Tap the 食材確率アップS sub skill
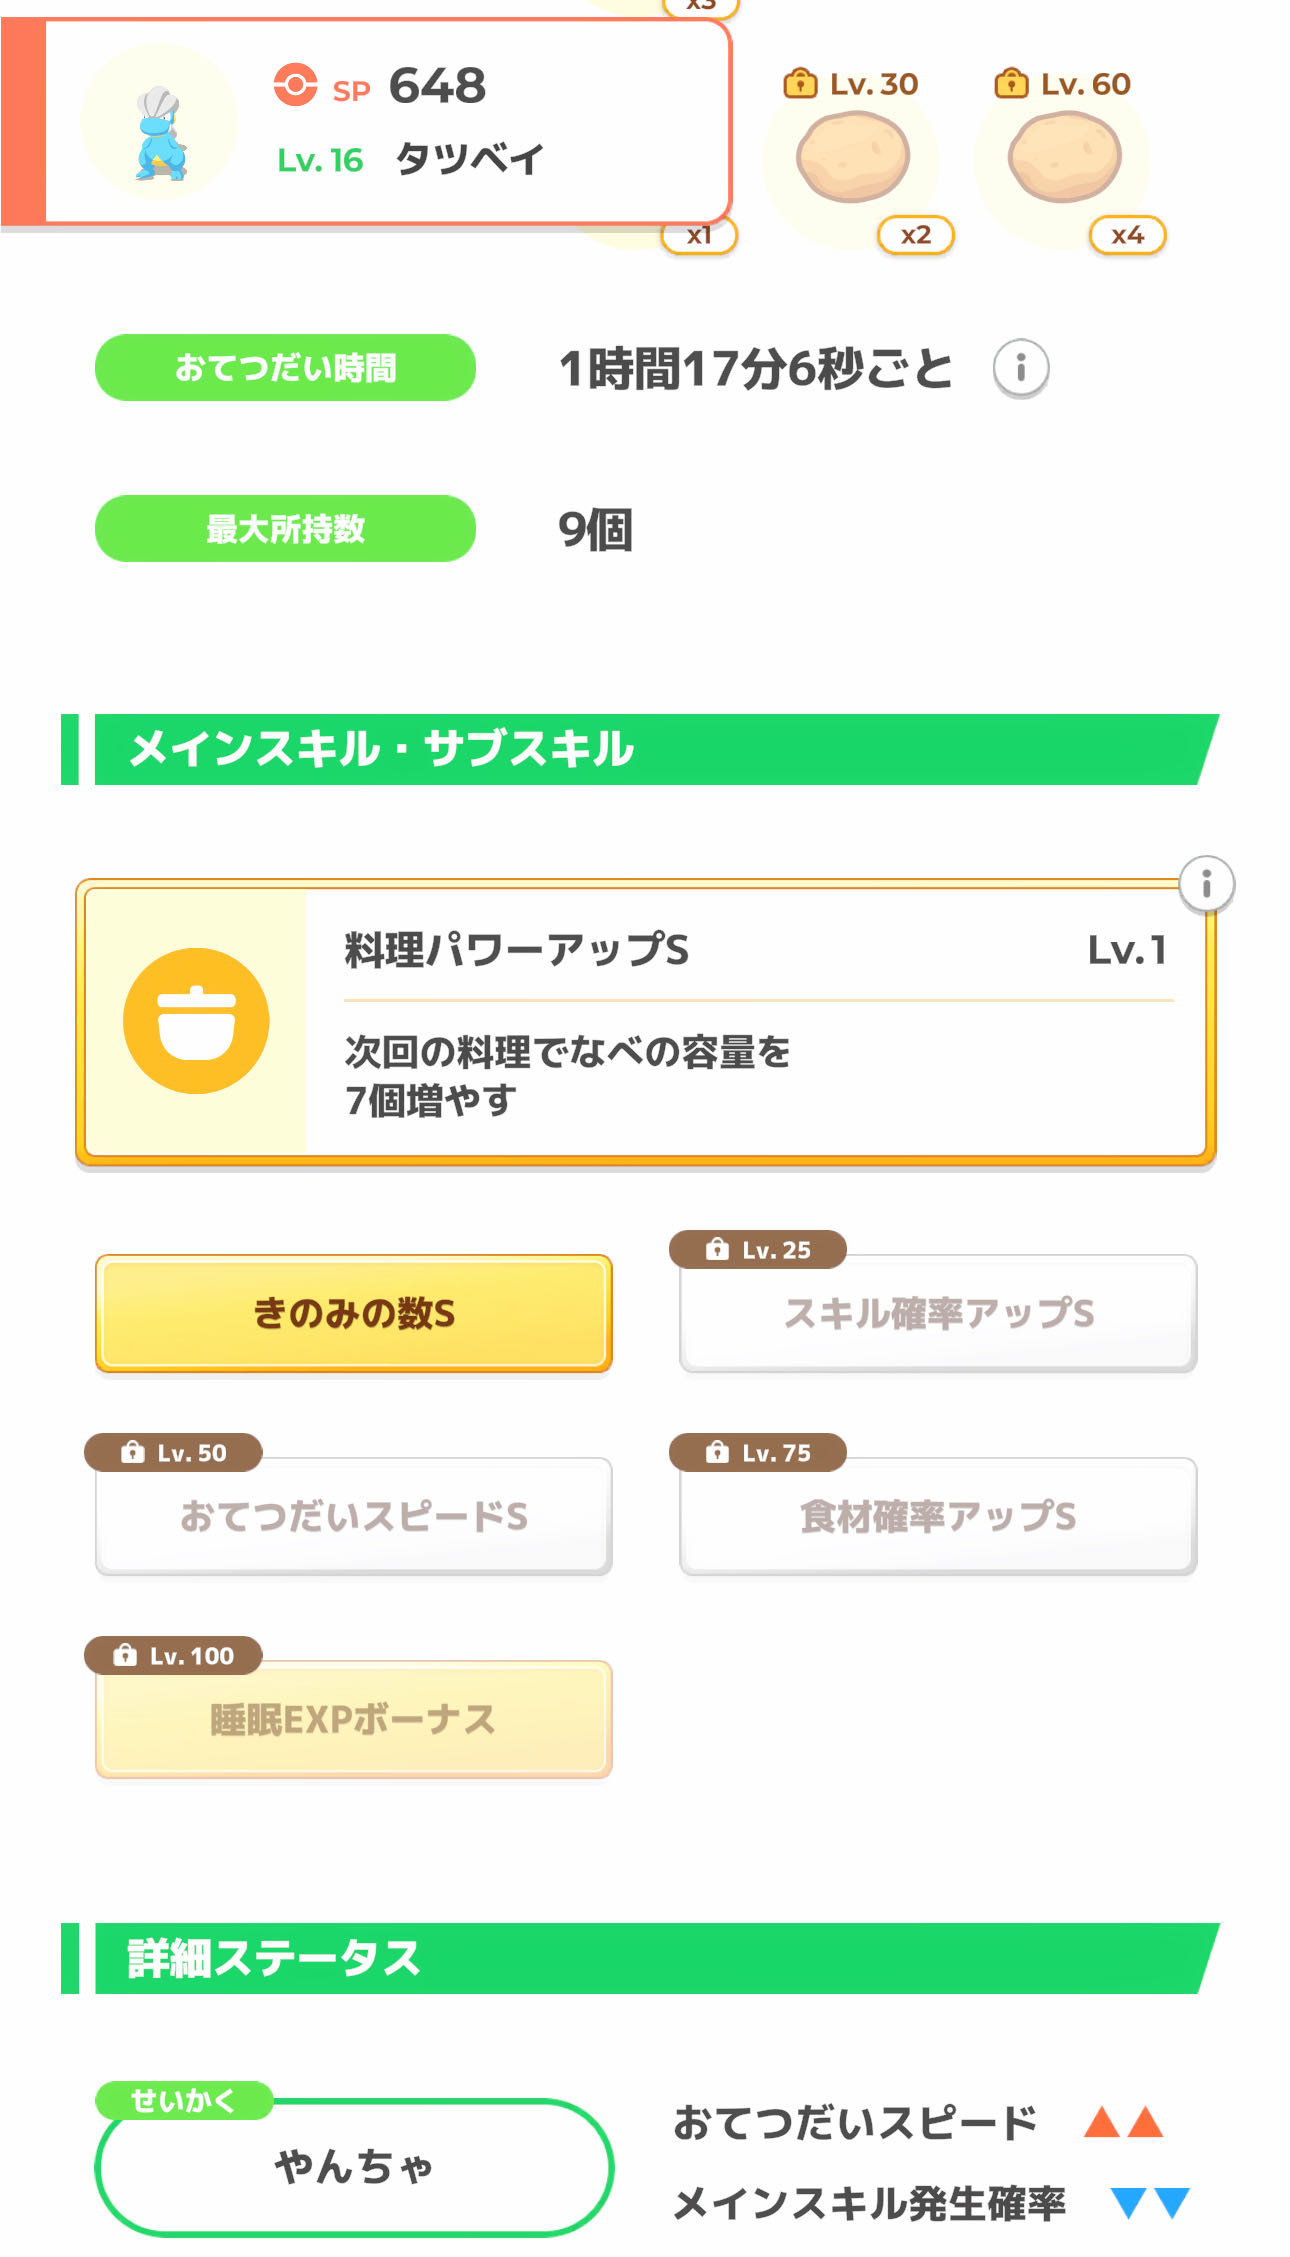 (938, 1516)
